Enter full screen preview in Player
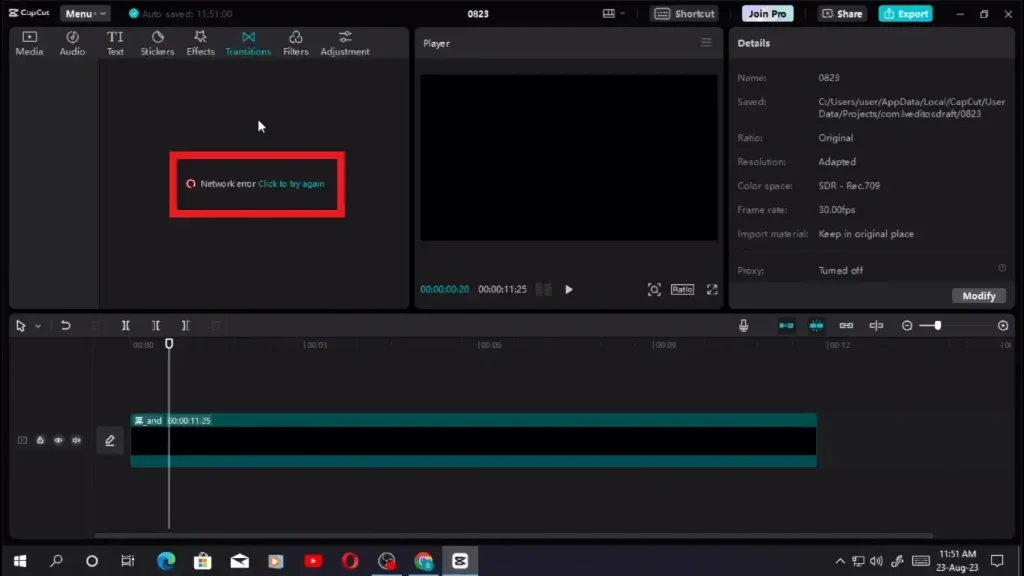The image size is (1024, 576). (712, 290)
